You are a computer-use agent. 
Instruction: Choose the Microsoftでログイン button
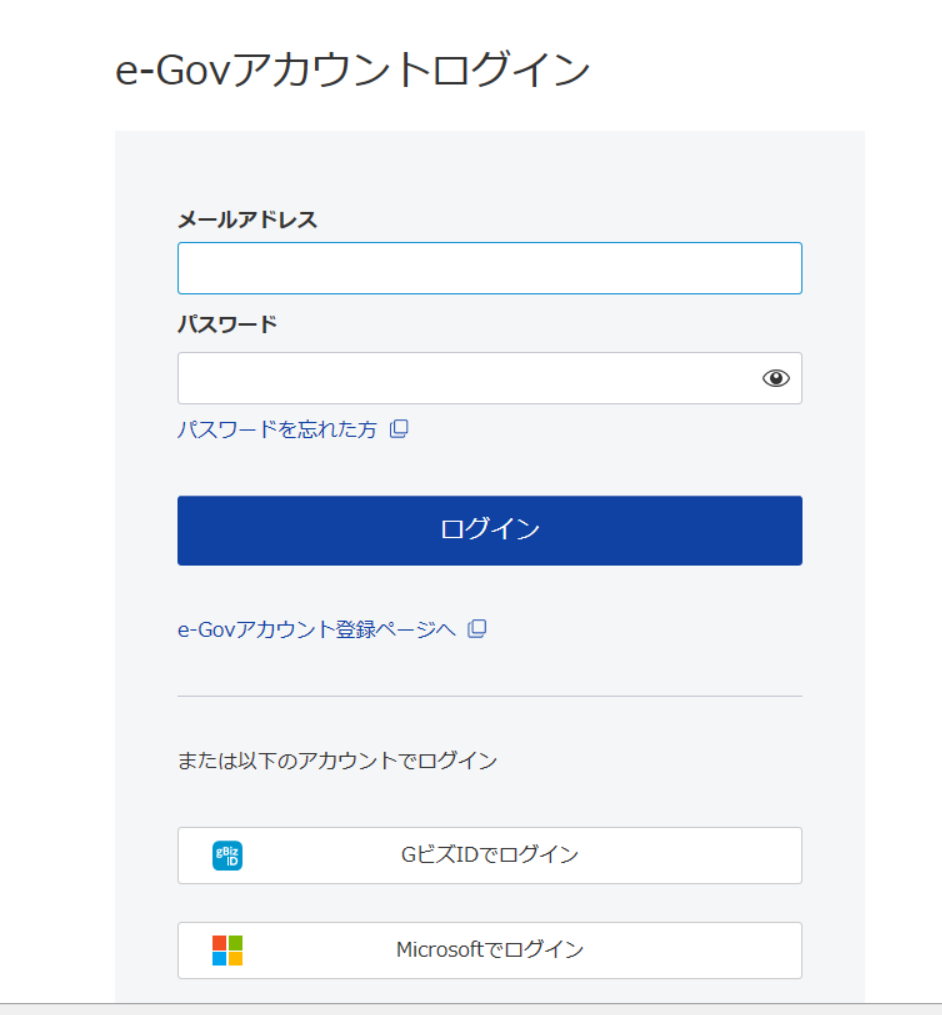489,950
